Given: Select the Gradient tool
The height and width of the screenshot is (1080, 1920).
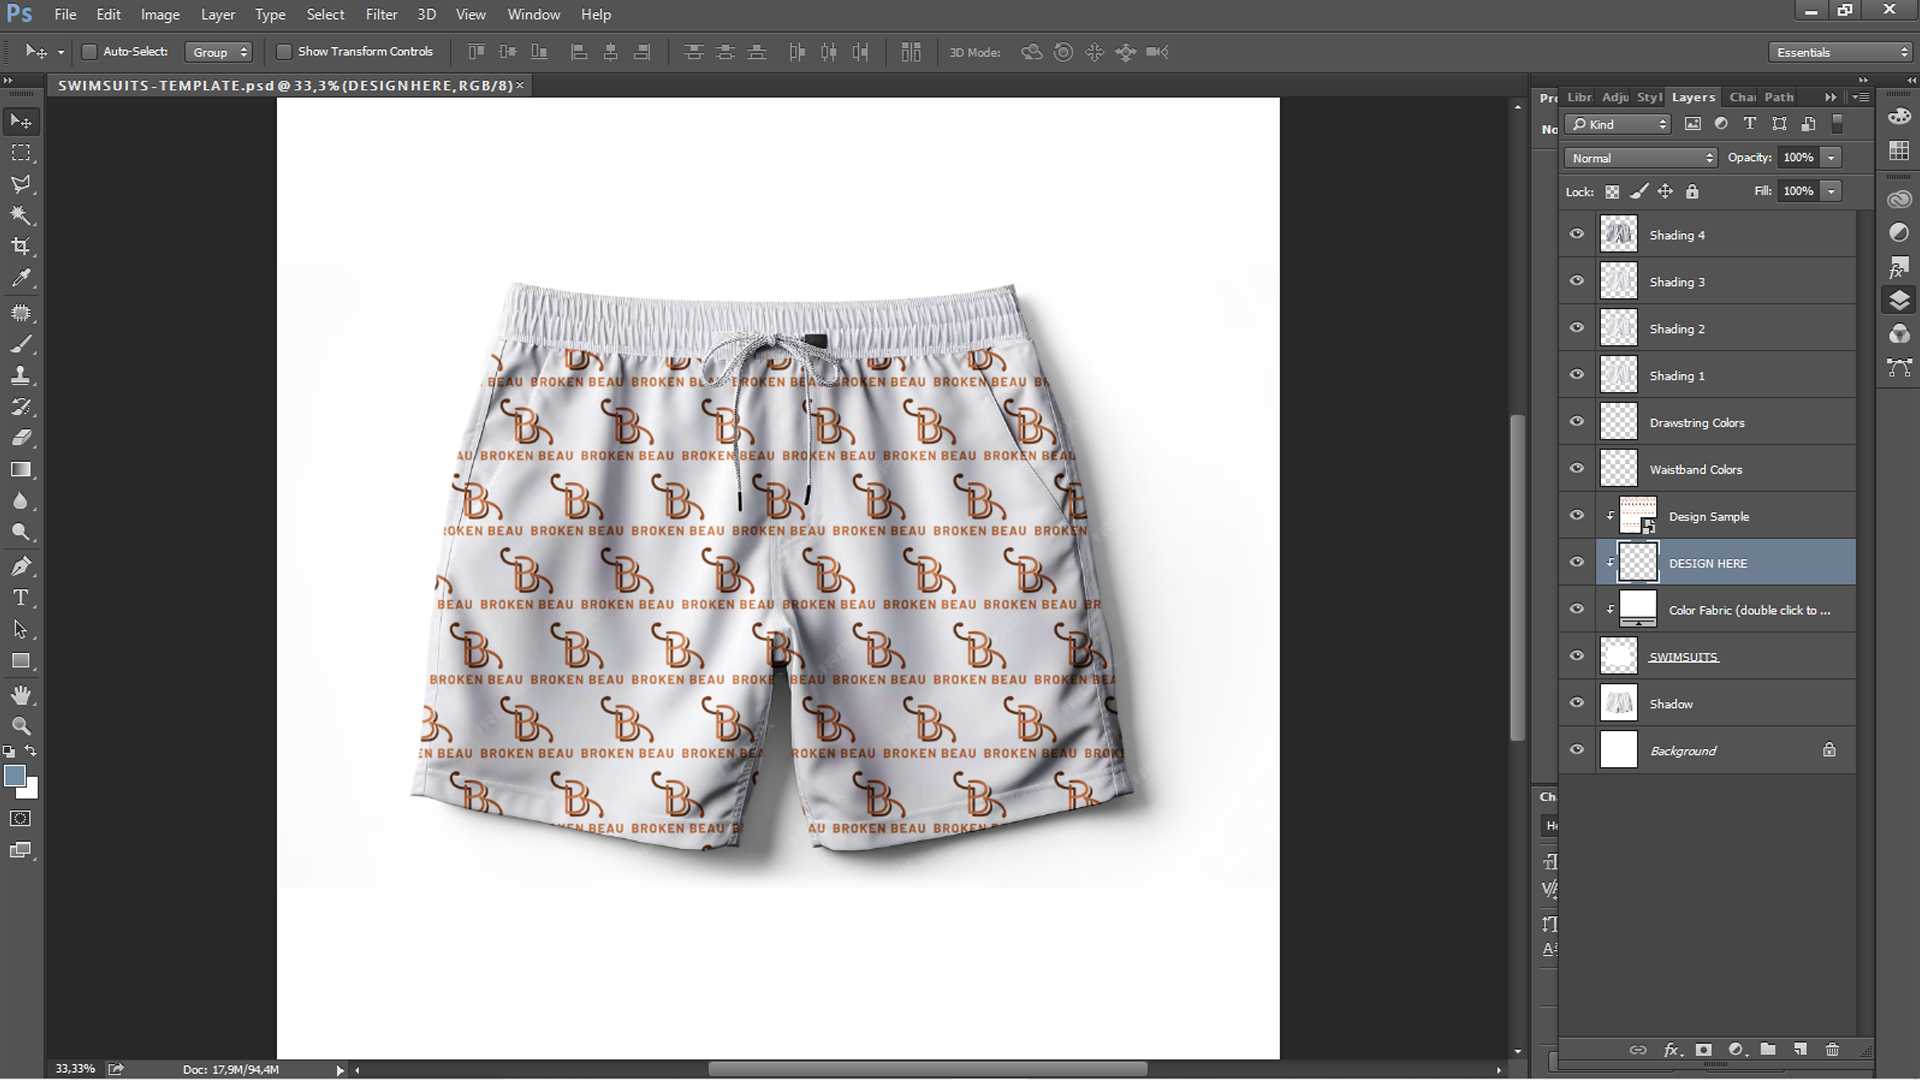Looking at the screenshot, I should click(21, 469).
